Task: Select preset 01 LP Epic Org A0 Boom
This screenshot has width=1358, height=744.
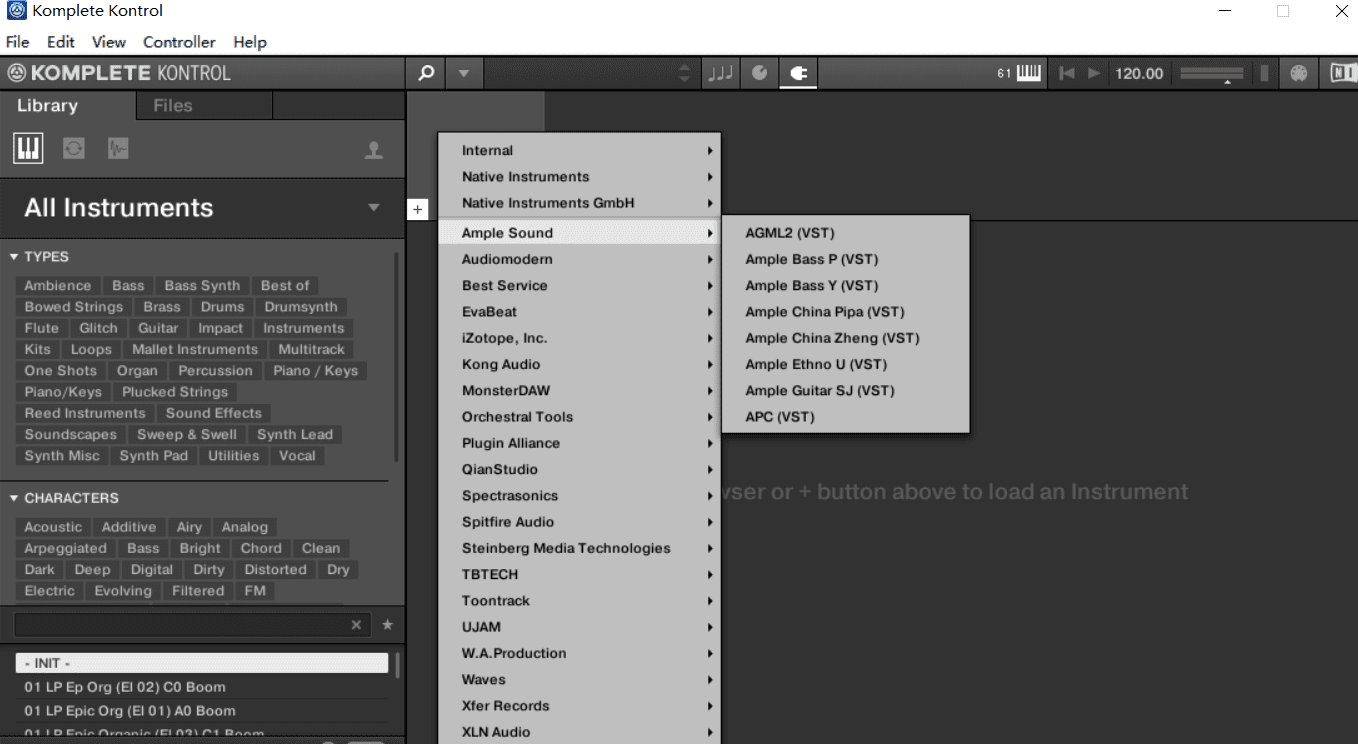Action: tap(202, 711)
